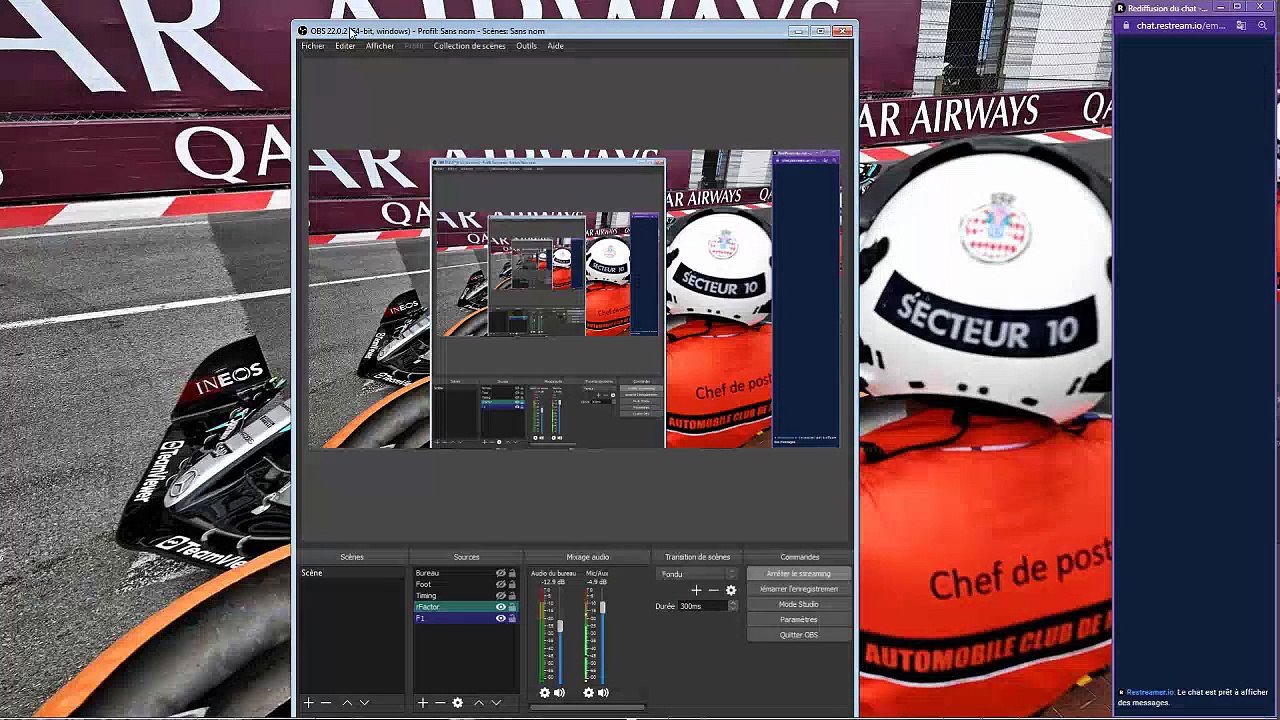Open the Fondu transition dropdown
Image resolution: width=1280 pixels, height=720 pixels.
[x=698, y=574]
